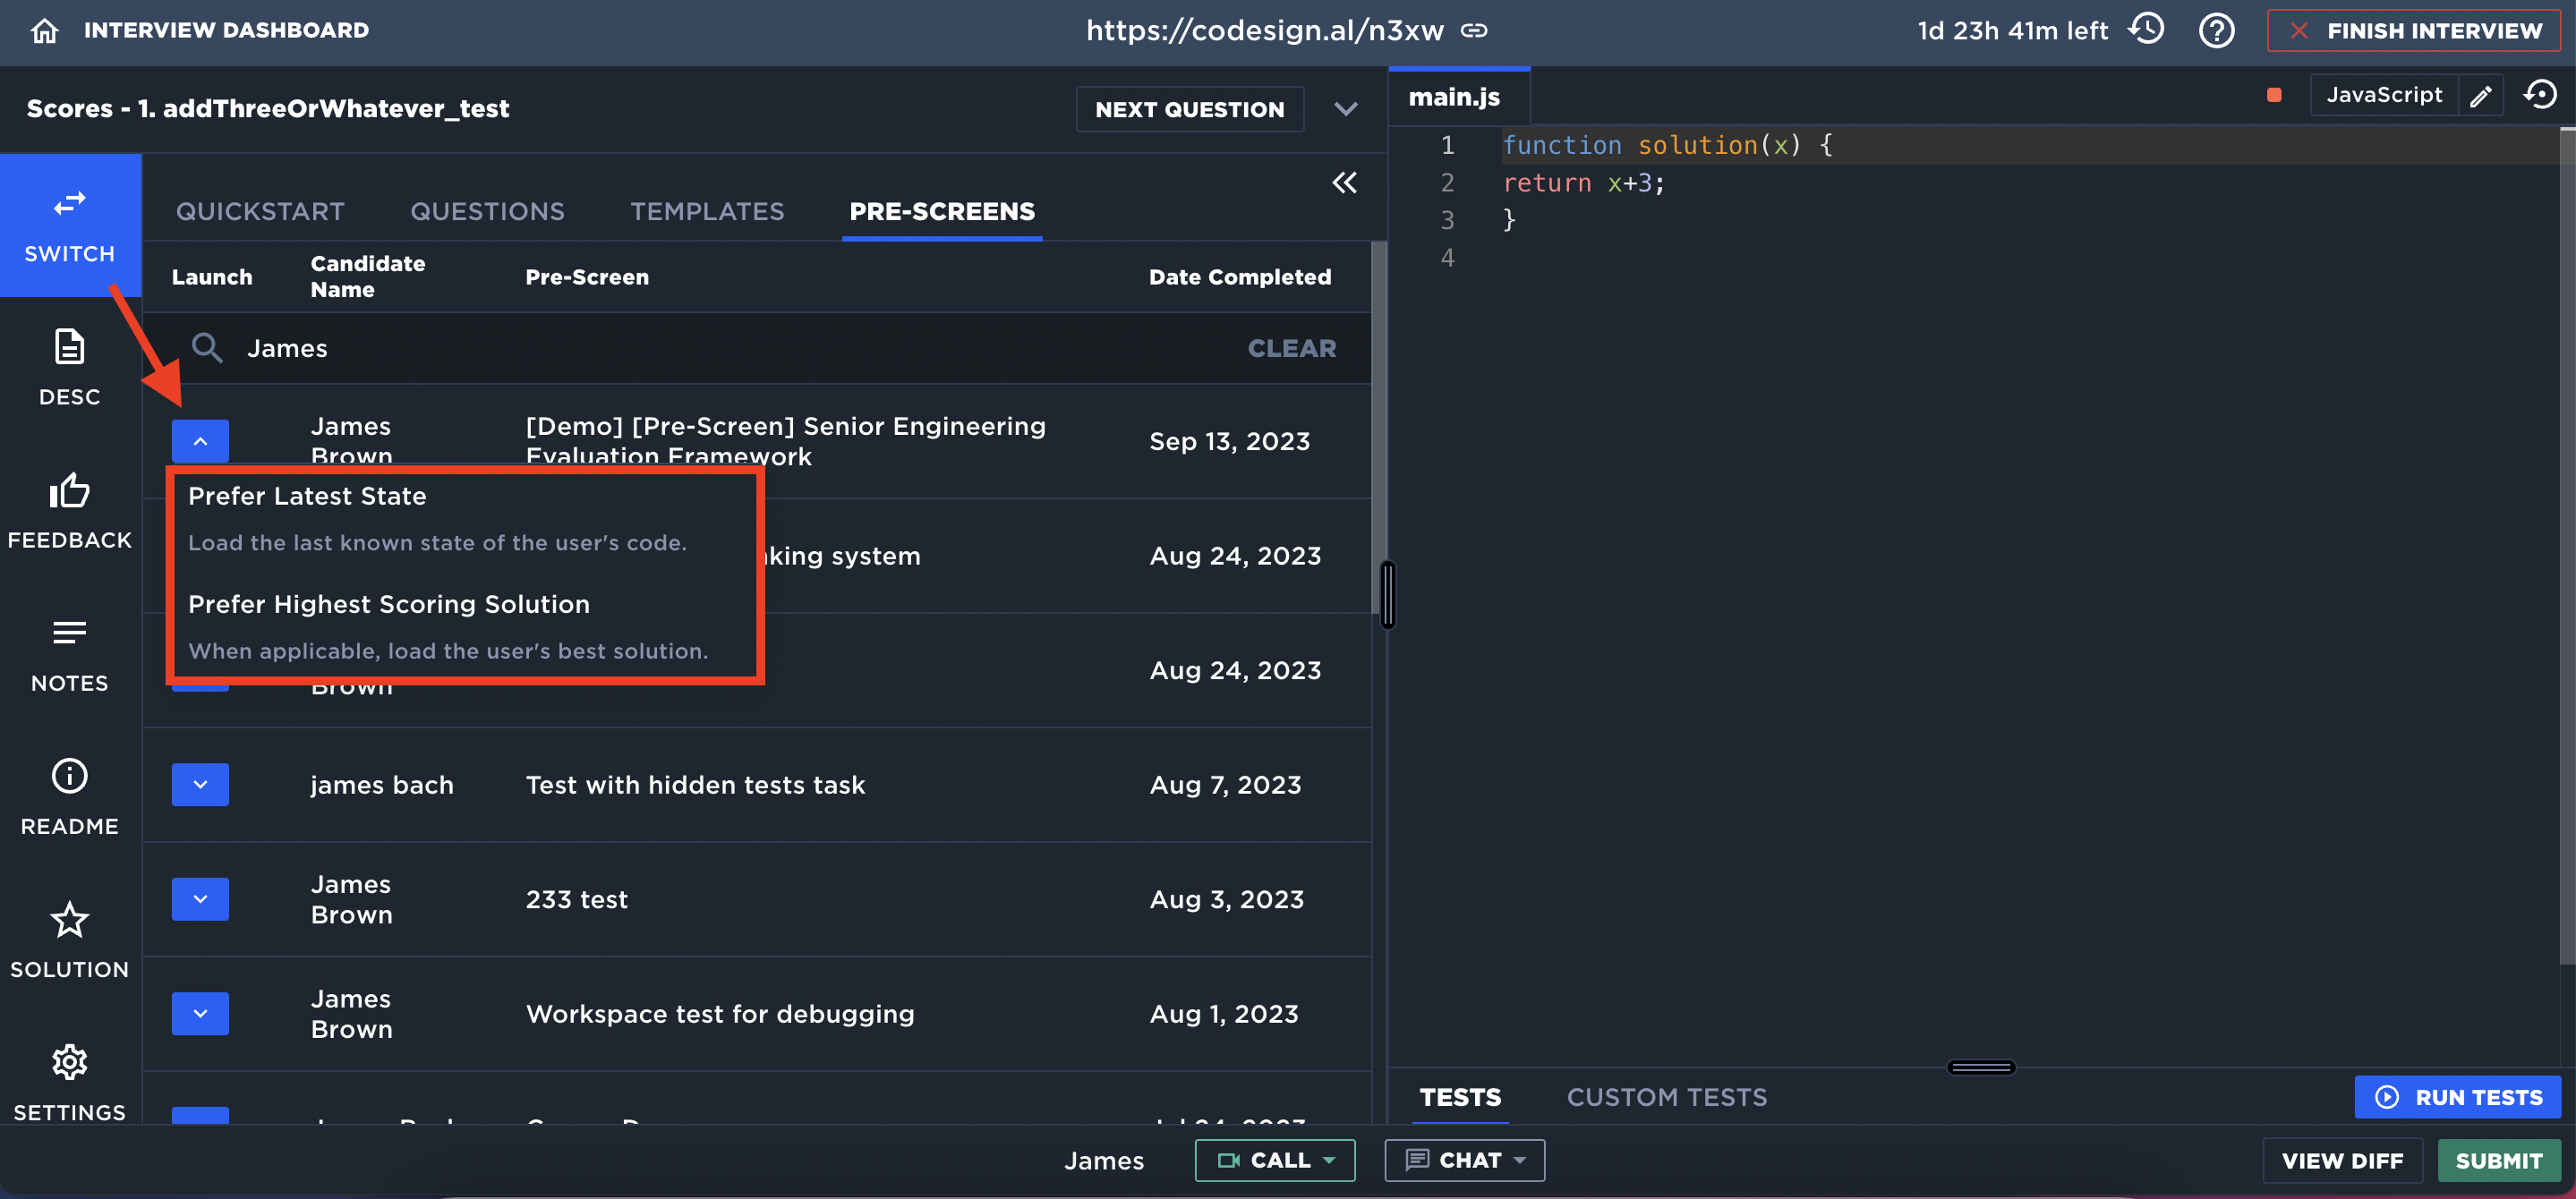
Task: Open the CHAT dropdown
Action: 1464,1160
